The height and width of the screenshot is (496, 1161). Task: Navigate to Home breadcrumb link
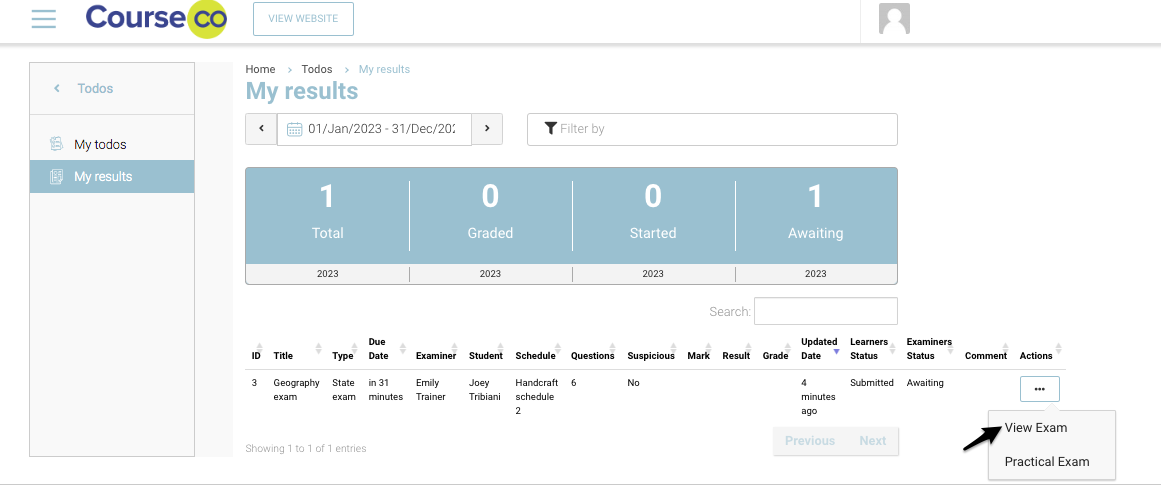click(x=260, y=69)
